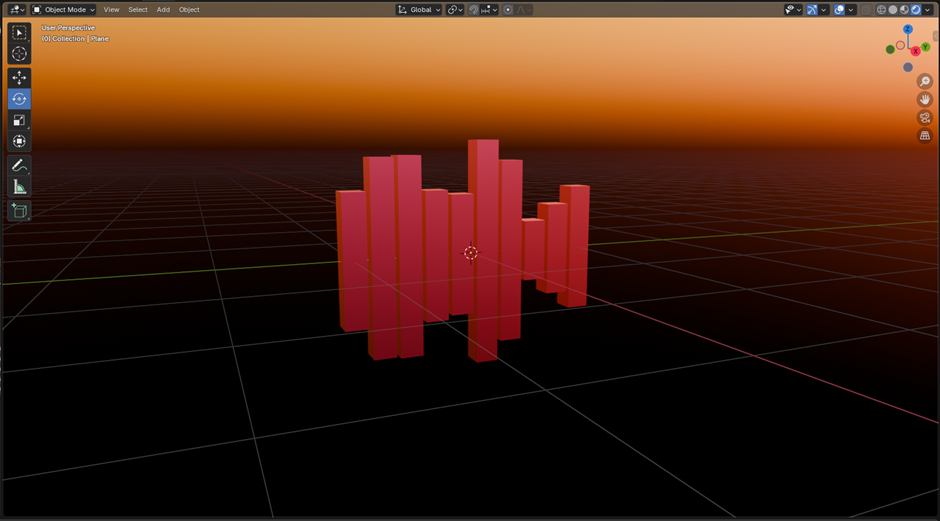Open the View menu

111,10
